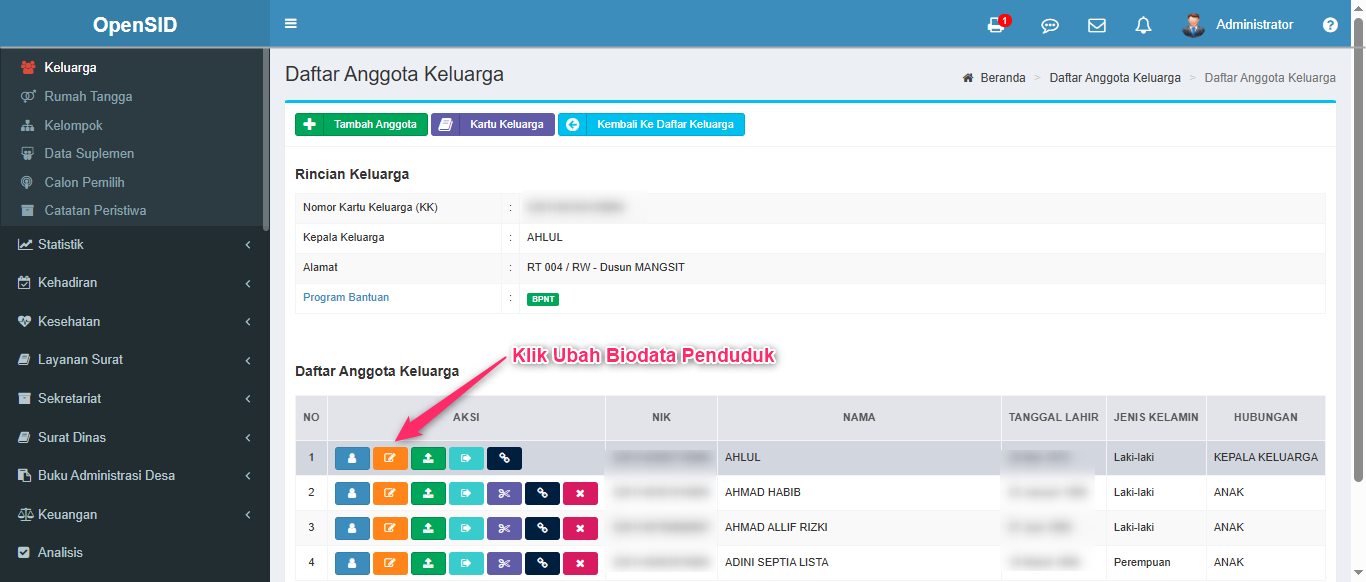Click the green BPNT badge

tap(543, 299)
